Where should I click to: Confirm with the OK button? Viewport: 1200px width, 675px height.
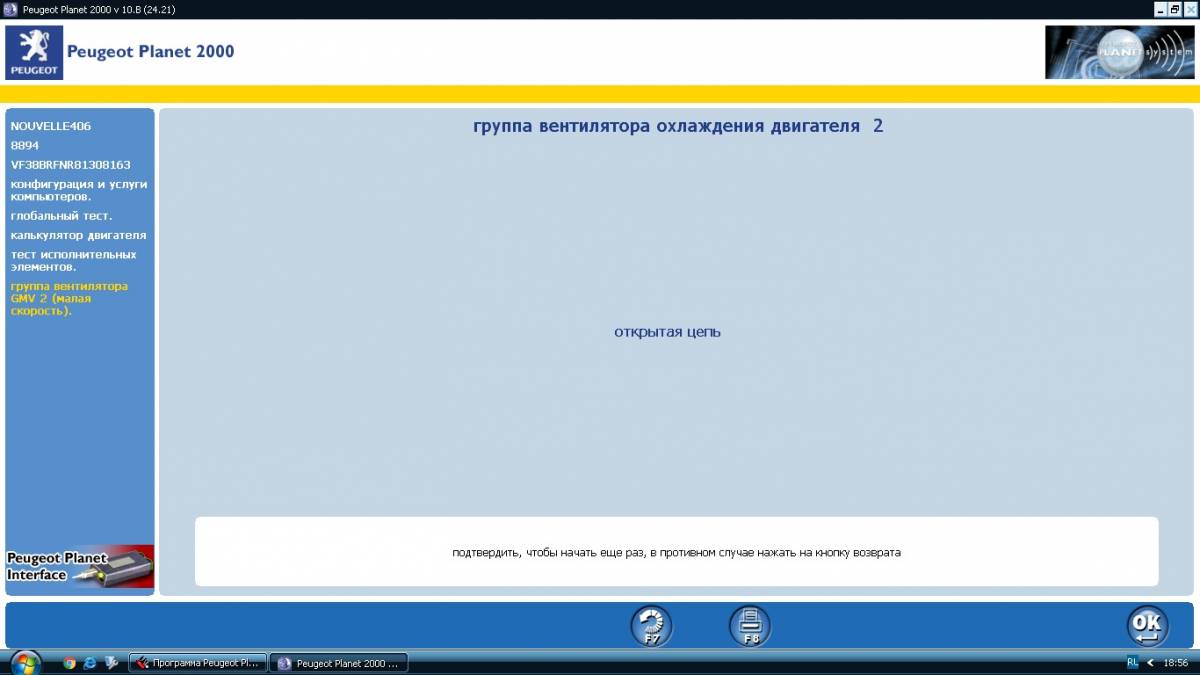[x=1147, y=626]
